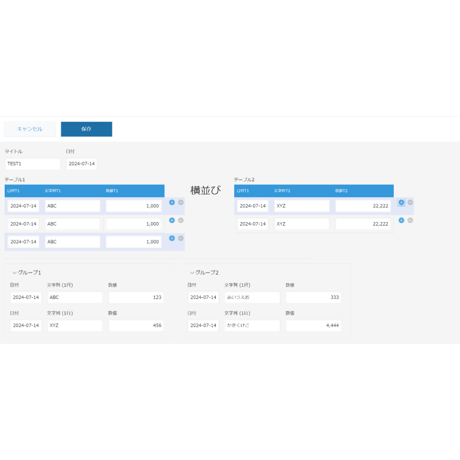Image resolution: width=460 pixels, height=460 pixels.
Task: Remove the first row of テーブル2
Action: pyautogui.click(x=410, y=202)
